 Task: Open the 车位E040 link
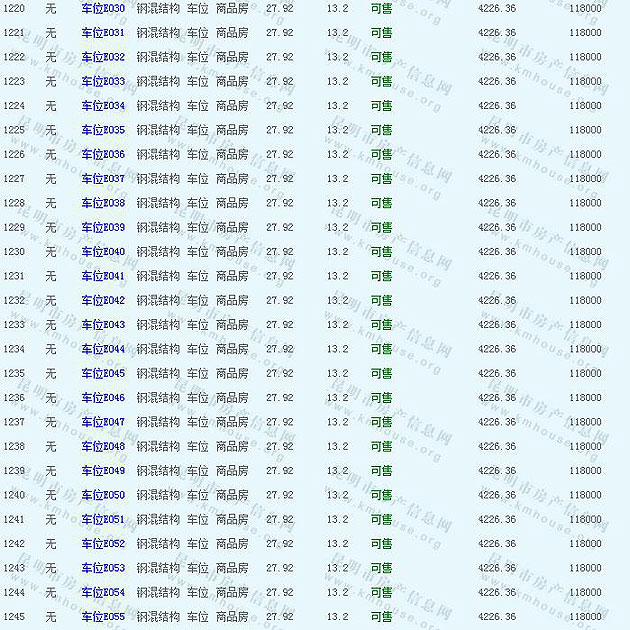point(103,252)
